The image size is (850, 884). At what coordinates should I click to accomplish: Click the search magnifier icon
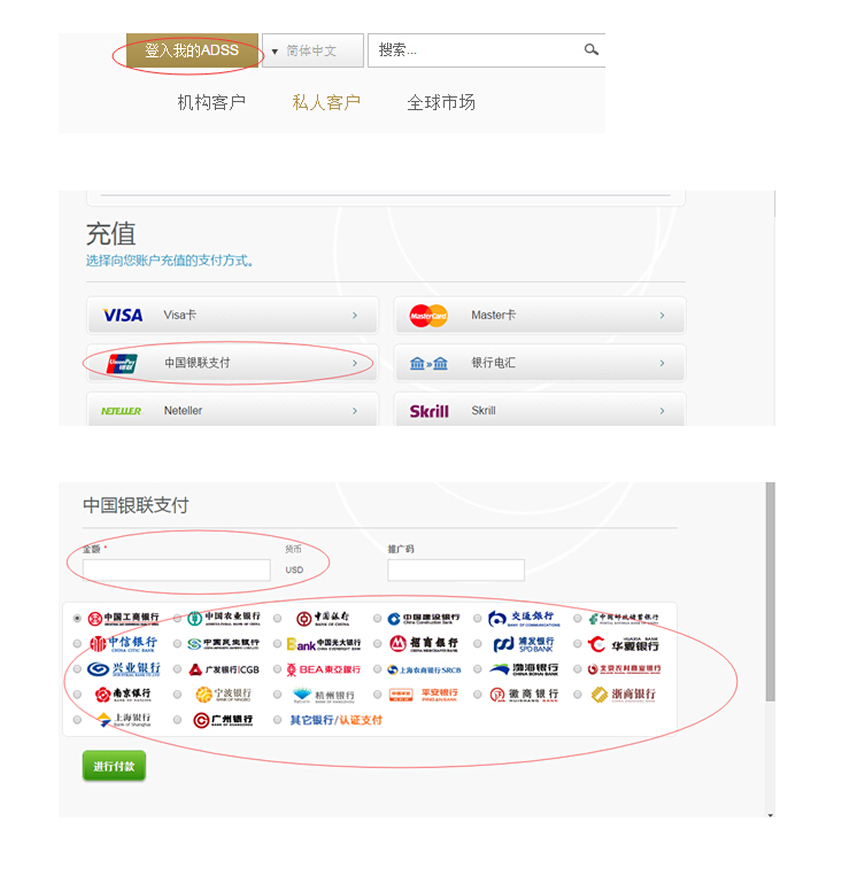click(x=591, y=50)
